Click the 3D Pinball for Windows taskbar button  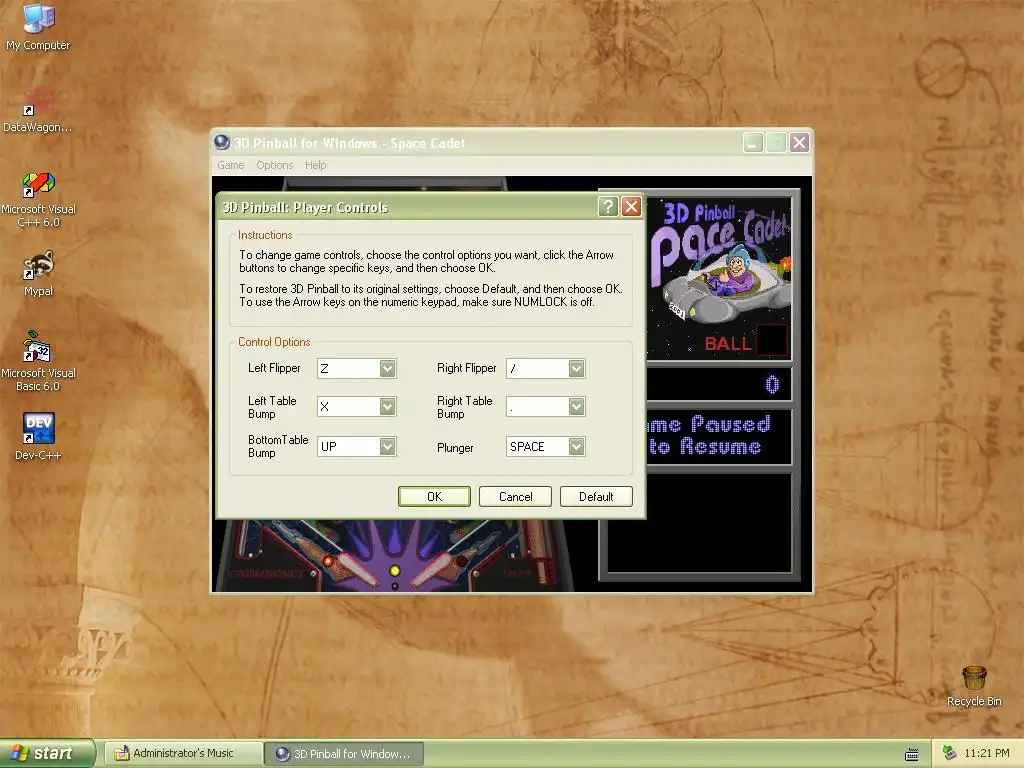pyautogui.click(x=344, y=754)
